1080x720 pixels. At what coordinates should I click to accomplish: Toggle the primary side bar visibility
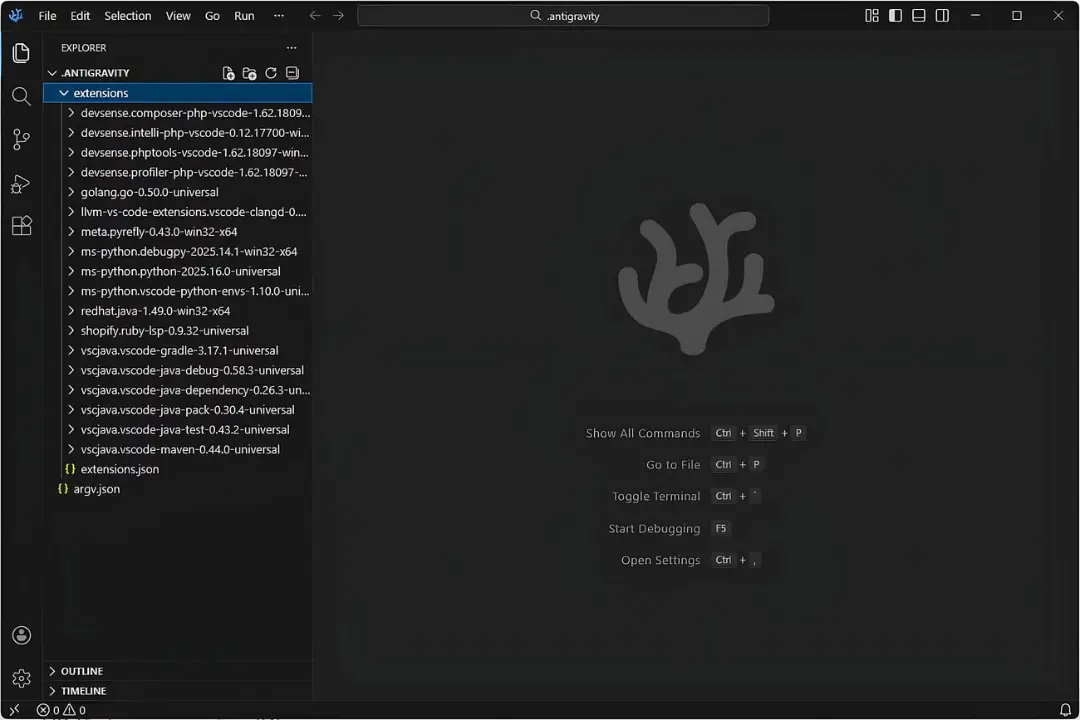[895, 15]
